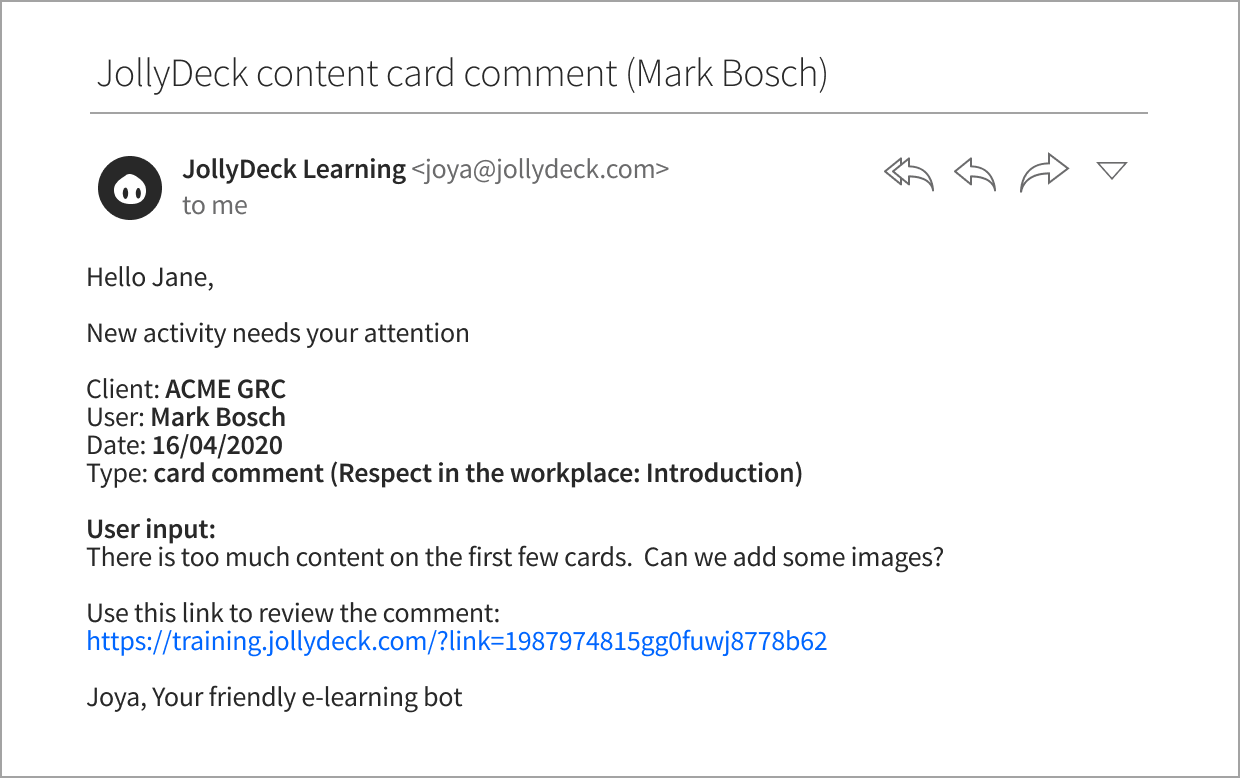Forward this email using the arrow icon
The image size is (1240, 778).
(x=1044, y=173)
